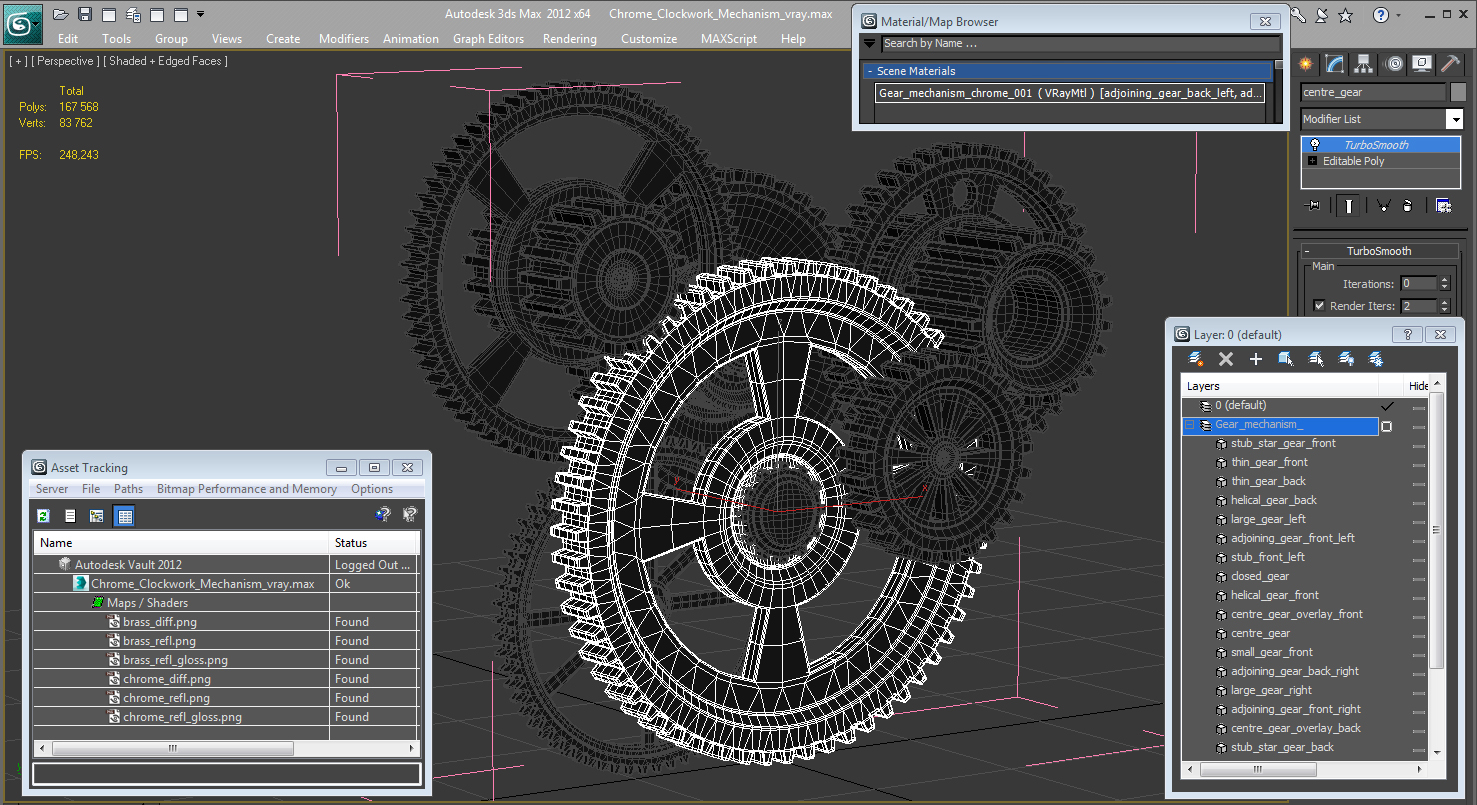The image size is (1477, 805).
Task: Click Make Unique modifier icon
Action: [x=1382, y=205]
